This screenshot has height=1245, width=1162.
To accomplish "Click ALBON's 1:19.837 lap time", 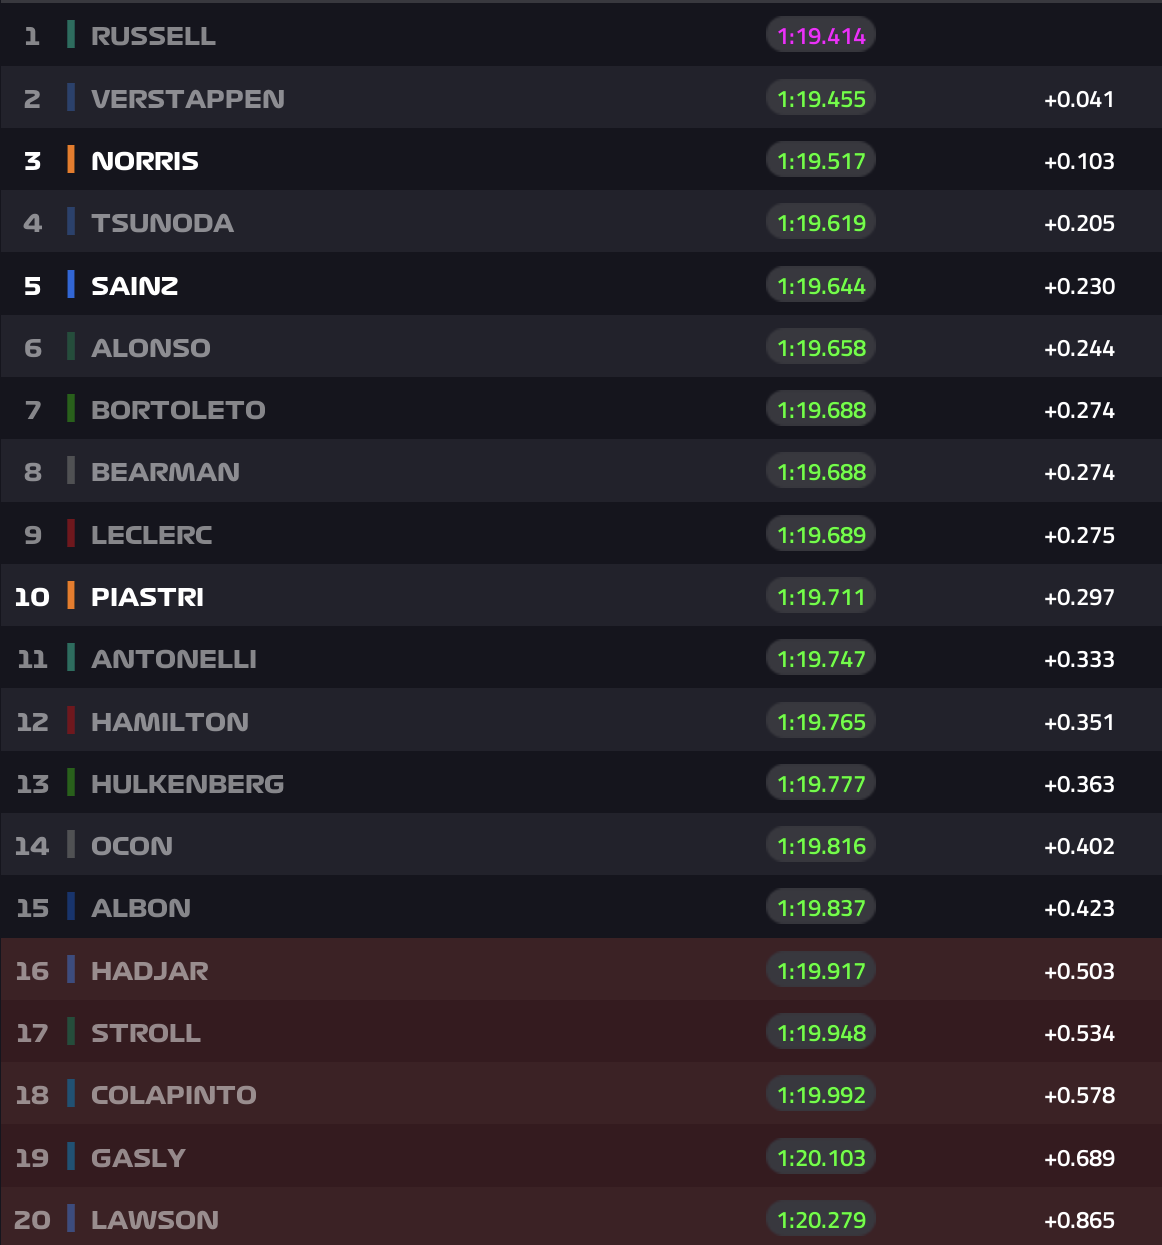I will click(x=821, y=908).
